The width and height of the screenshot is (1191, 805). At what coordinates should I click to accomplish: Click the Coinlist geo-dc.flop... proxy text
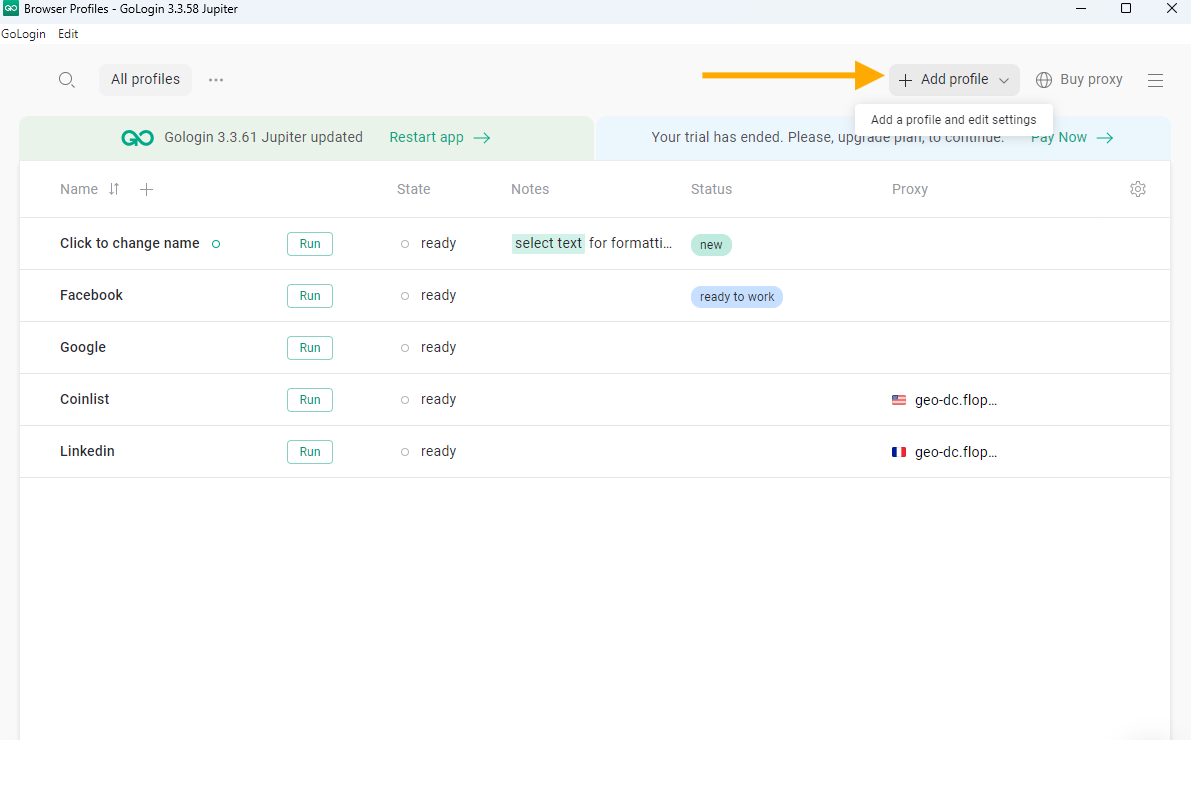coord(956,400)
